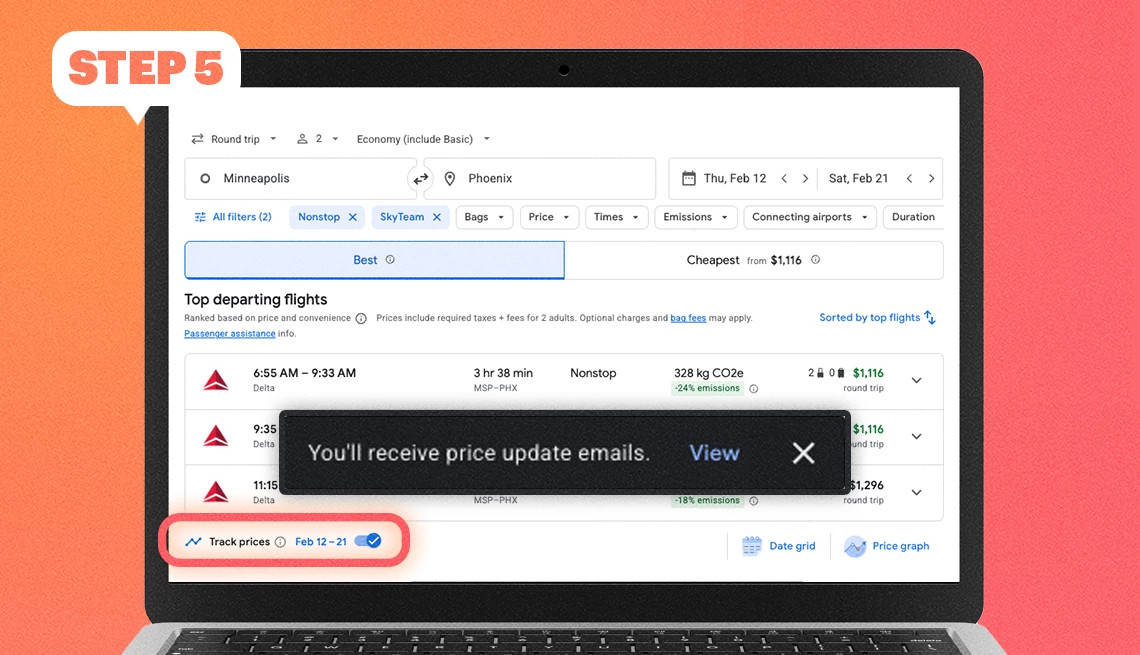Screen dimensions: 1140x655
Task: Click the next arrow on the return date
Action: [x=931, y=178]
